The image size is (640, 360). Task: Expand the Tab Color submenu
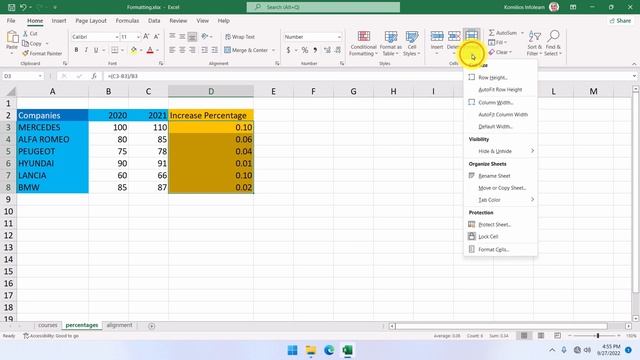[x=500, y=200]
